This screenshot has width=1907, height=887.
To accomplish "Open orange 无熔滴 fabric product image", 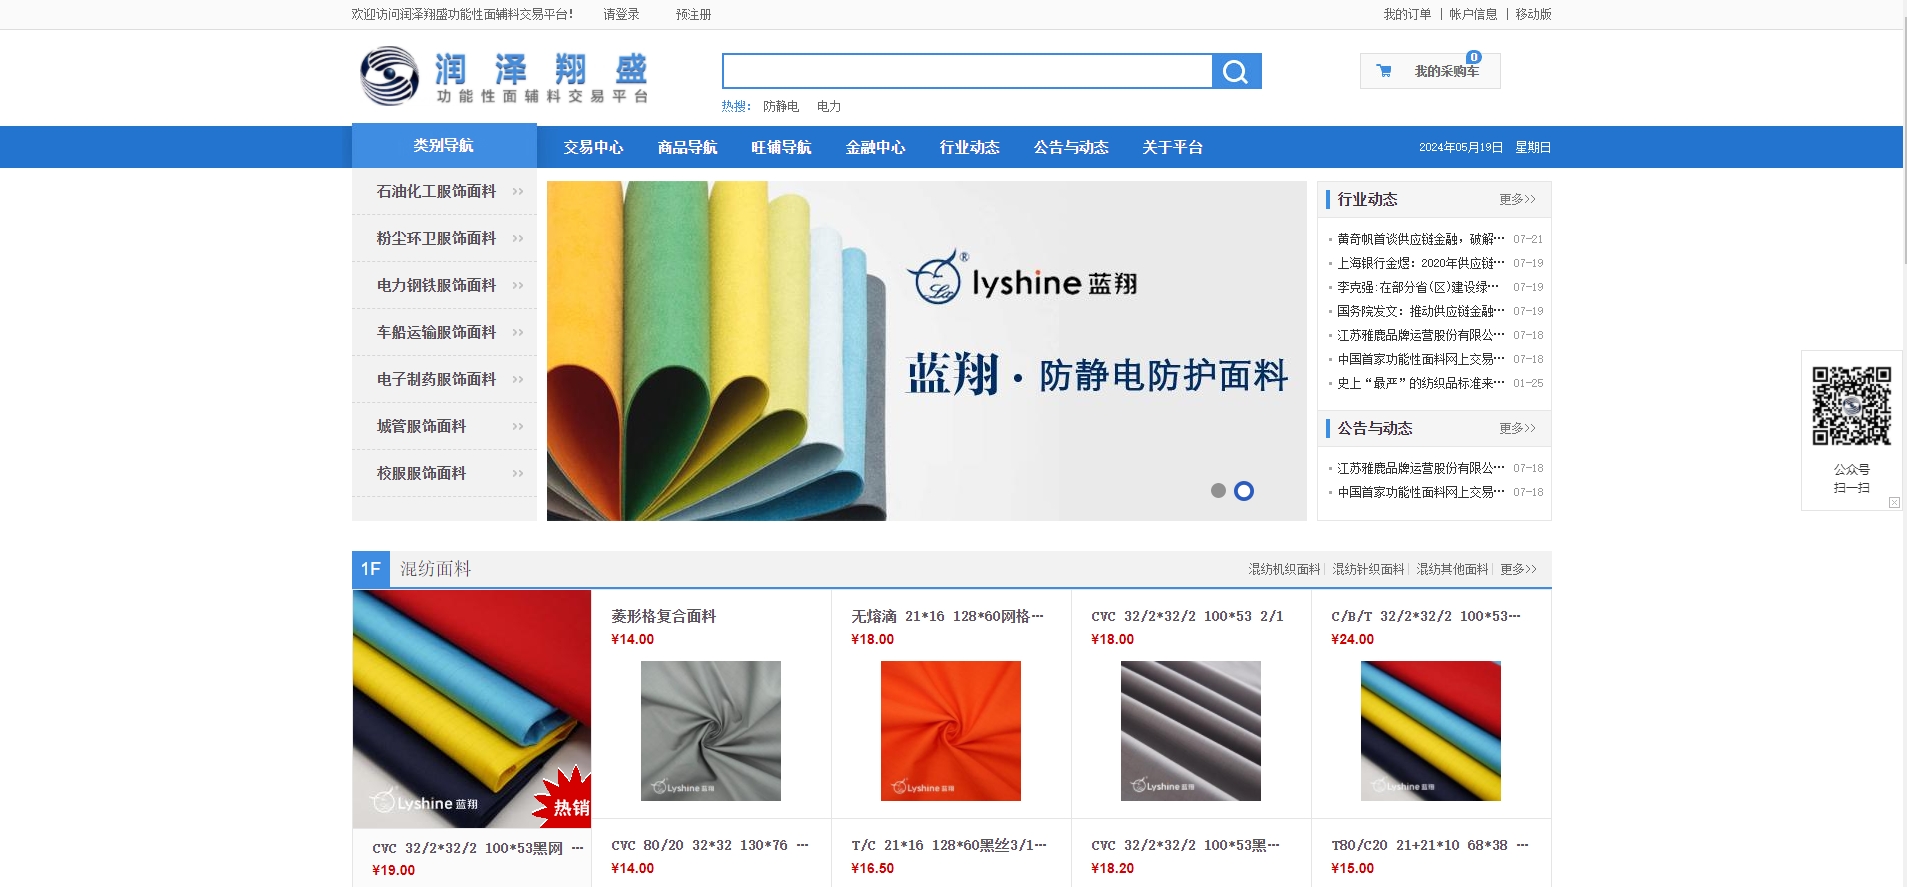I will (x=951, y=731).
